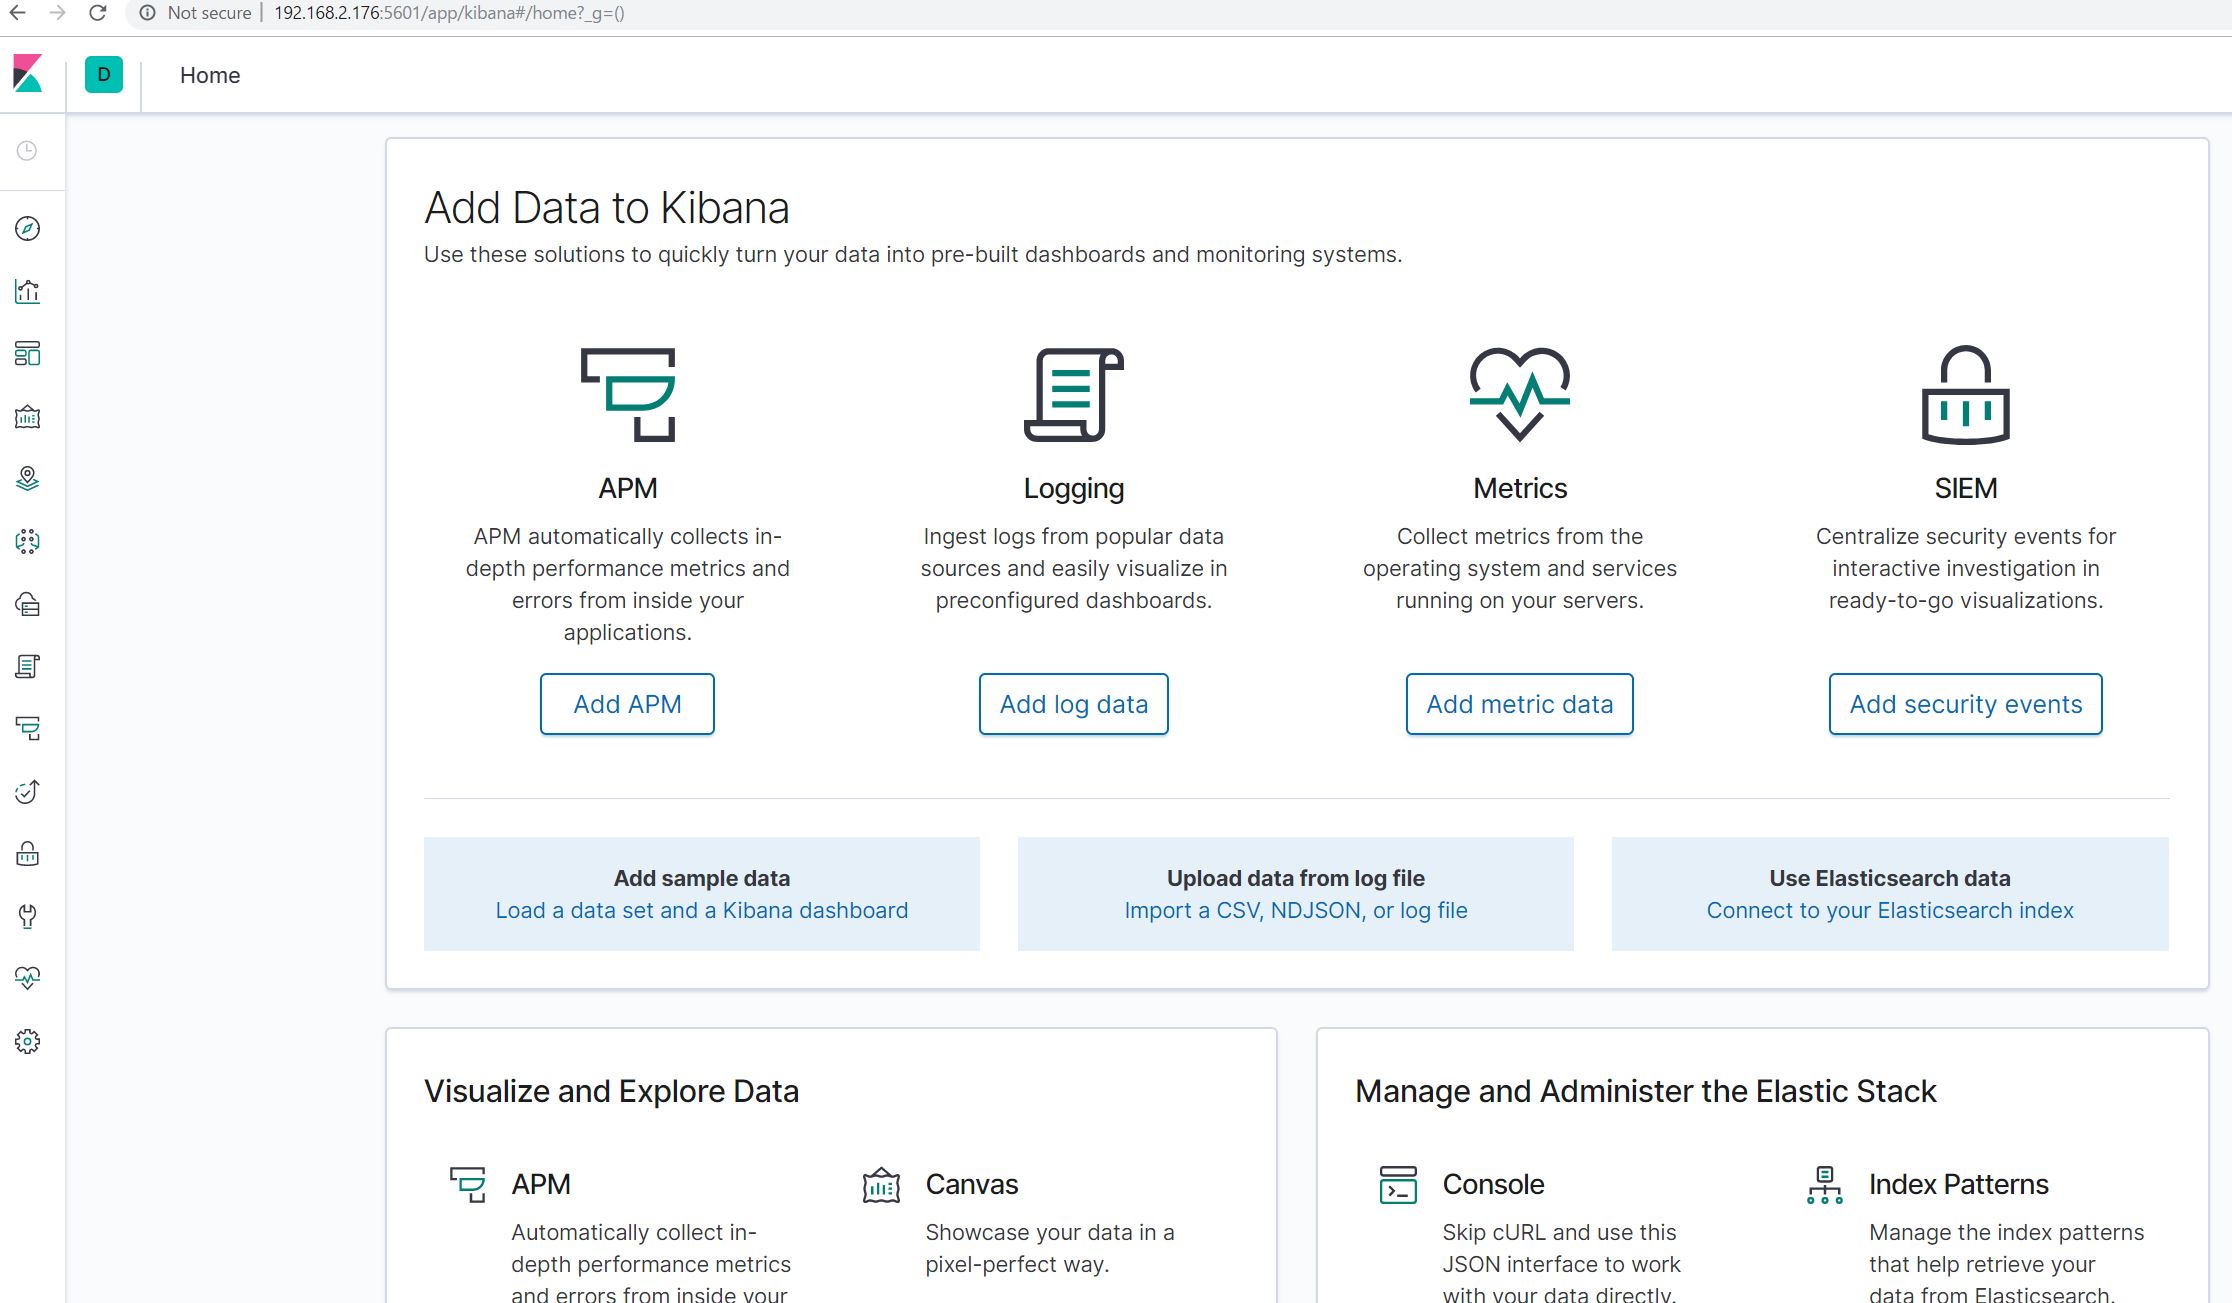Open Dev Tools from the wrench sidebar icon

(28, 916)
